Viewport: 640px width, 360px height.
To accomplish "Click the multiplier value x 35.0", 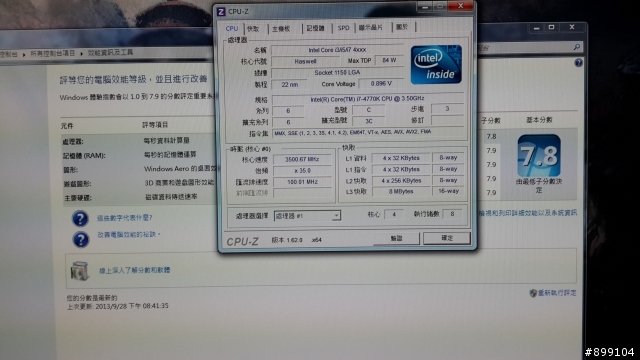I will point(302,171).
